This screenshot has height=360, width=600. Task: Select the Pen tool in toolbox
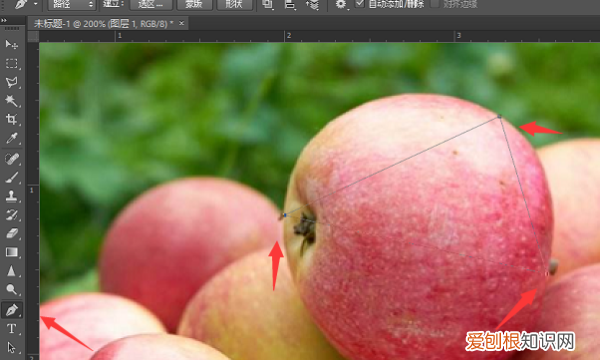coord(11,310)
